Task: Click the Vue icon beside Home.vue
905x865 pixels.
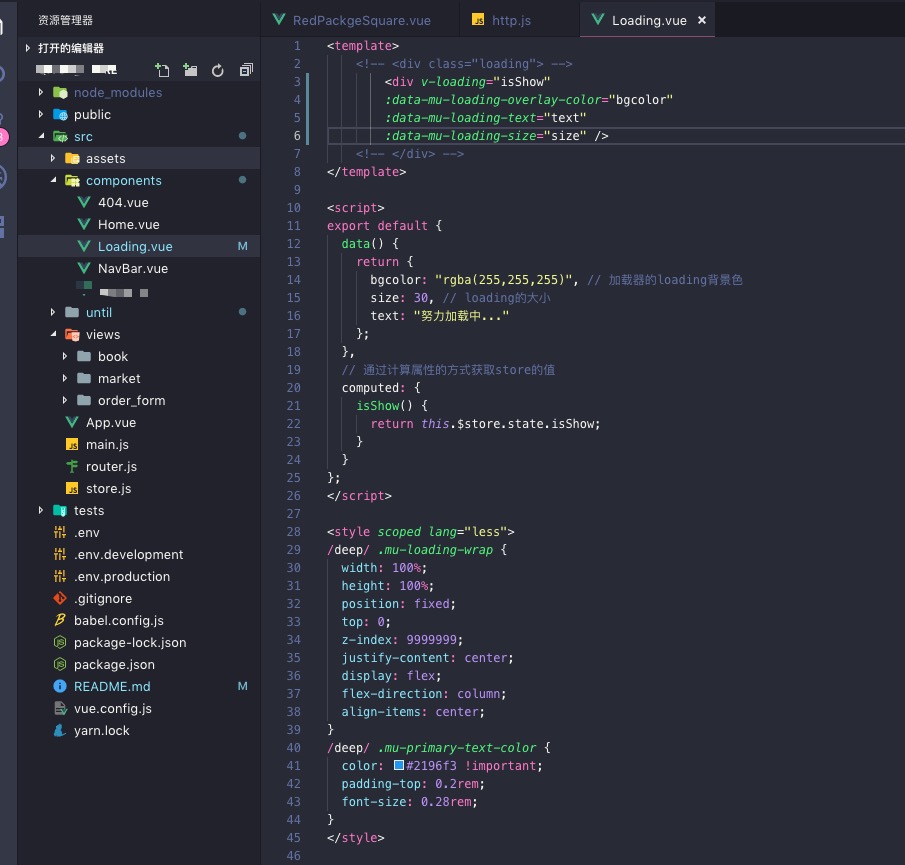Action: click(84, 224)
